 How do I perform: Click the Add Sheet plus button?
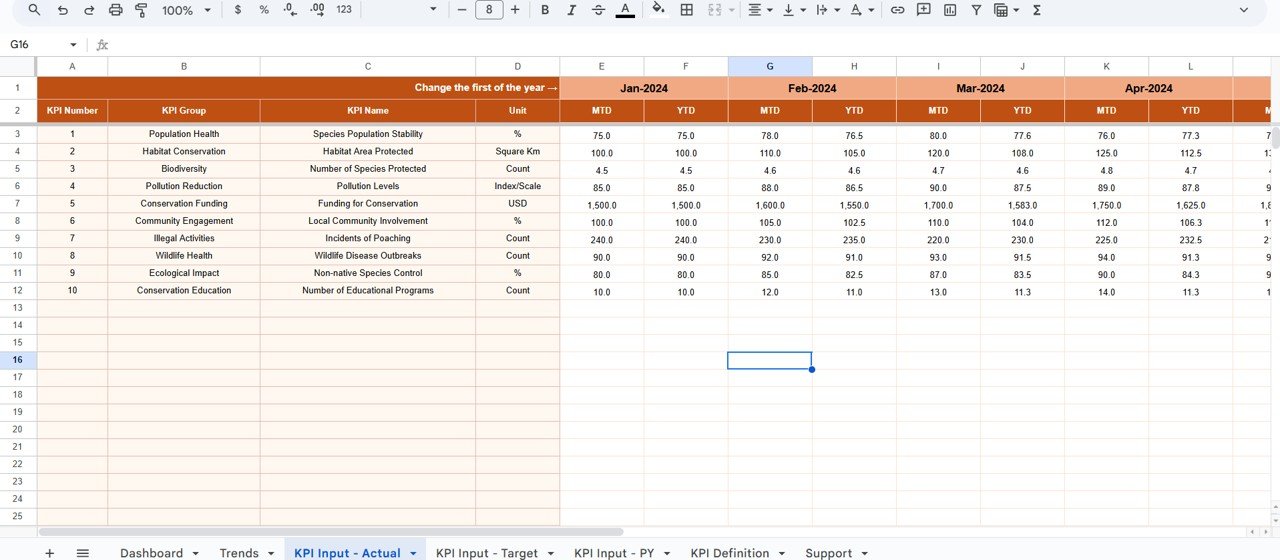(x=49, y=553)
